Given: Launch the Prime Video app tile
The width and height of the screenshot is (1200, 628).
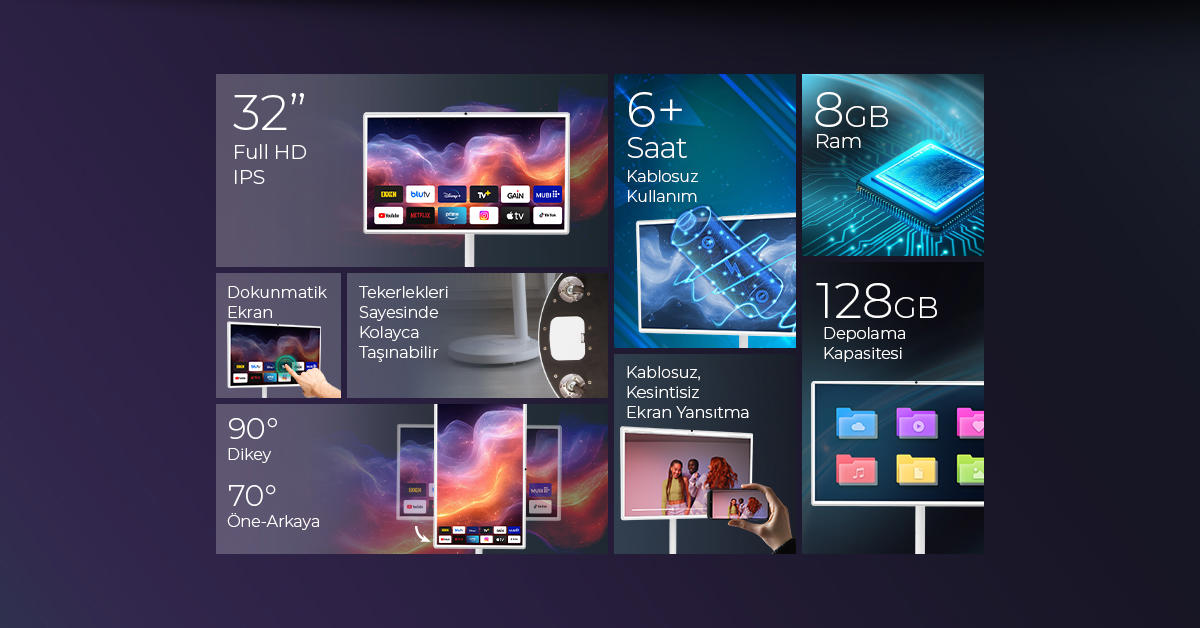Looking at the screenshot, I should [452, 215].
